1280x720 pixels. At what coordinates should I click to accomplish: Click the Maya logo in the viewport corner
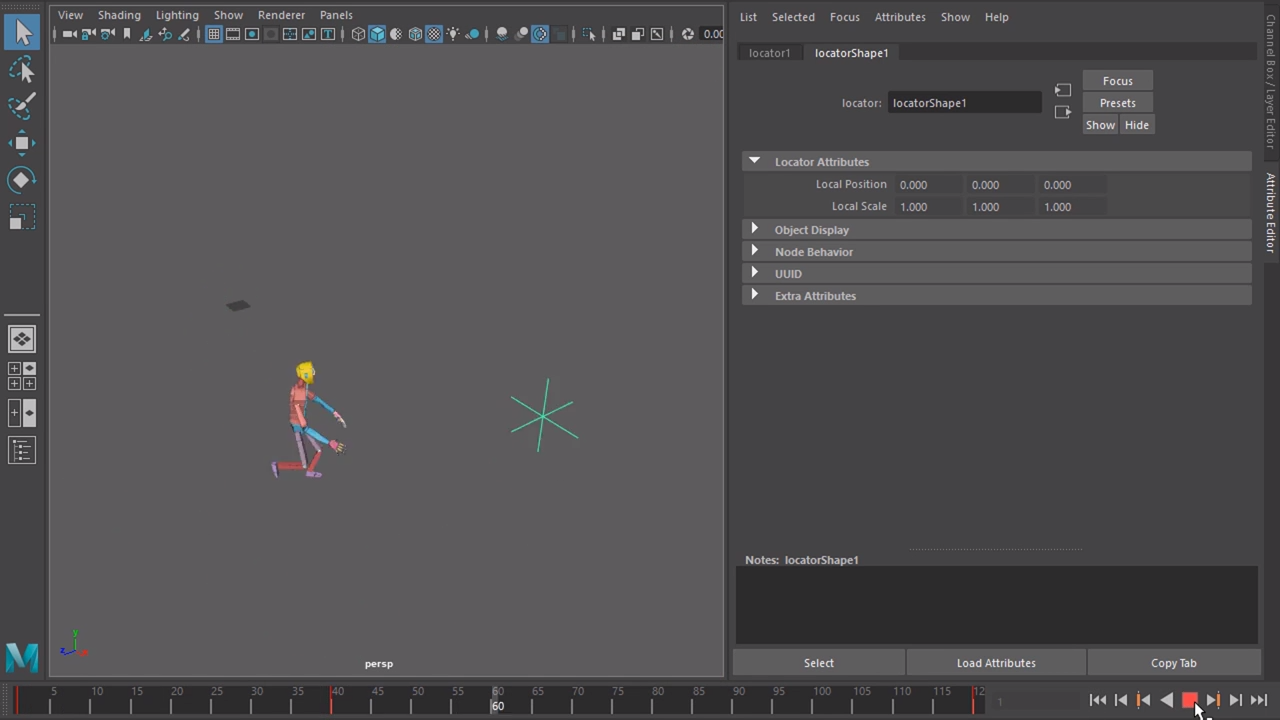21,657
